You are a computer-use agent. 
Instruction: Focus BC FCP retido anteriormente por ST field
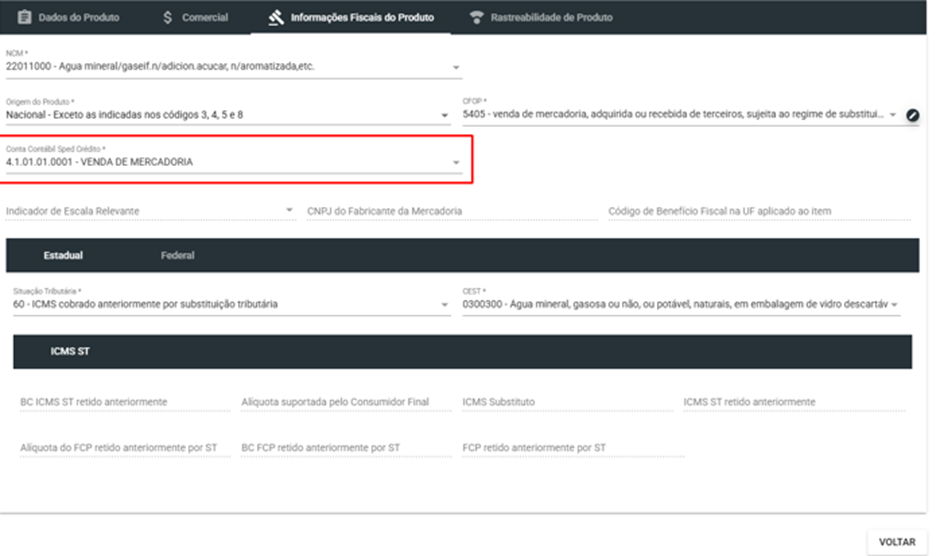[346, 447]
